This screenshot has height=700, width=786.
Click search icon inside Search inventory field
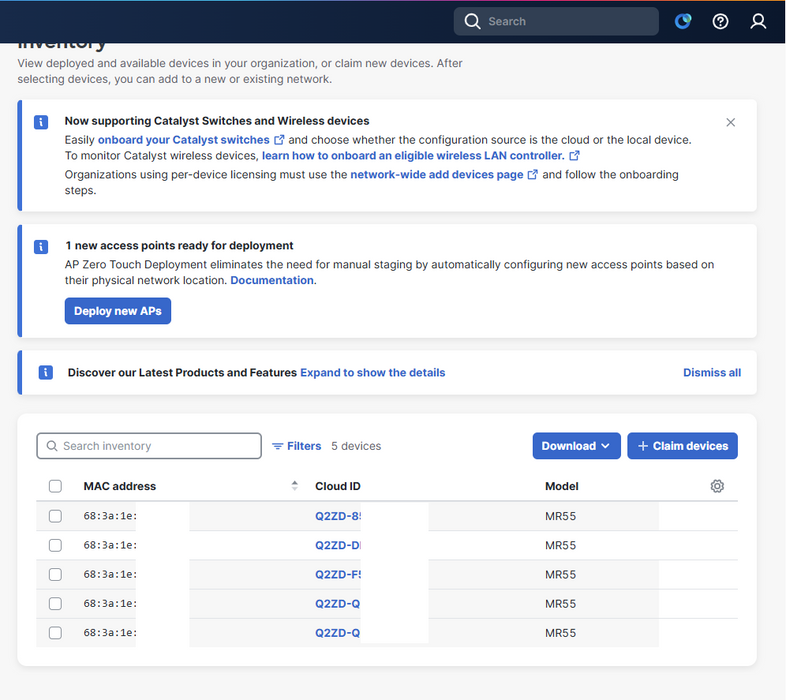52,446
